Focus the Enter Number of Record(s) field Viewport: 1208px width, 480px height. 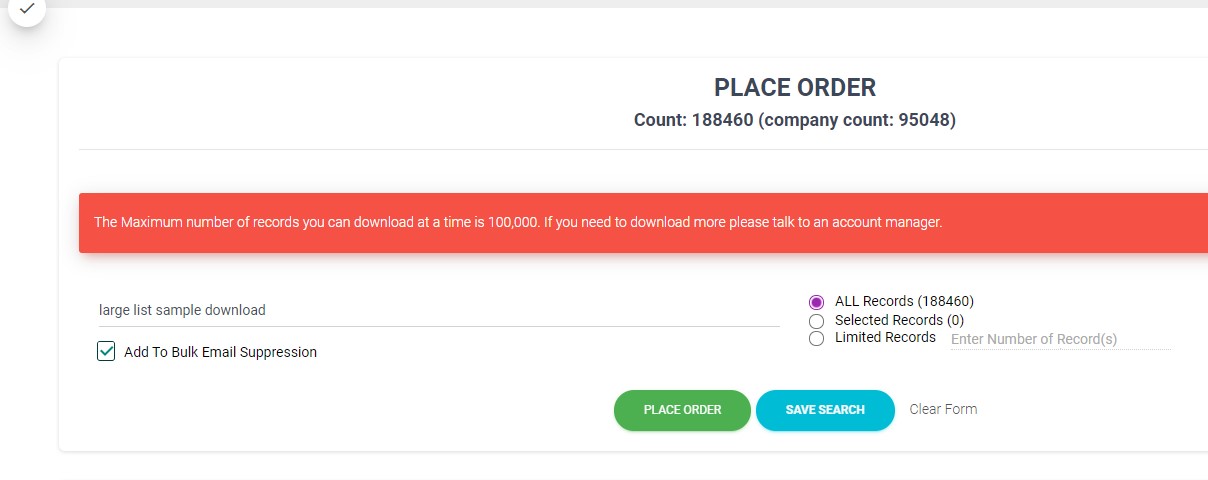coord(1060,339)
